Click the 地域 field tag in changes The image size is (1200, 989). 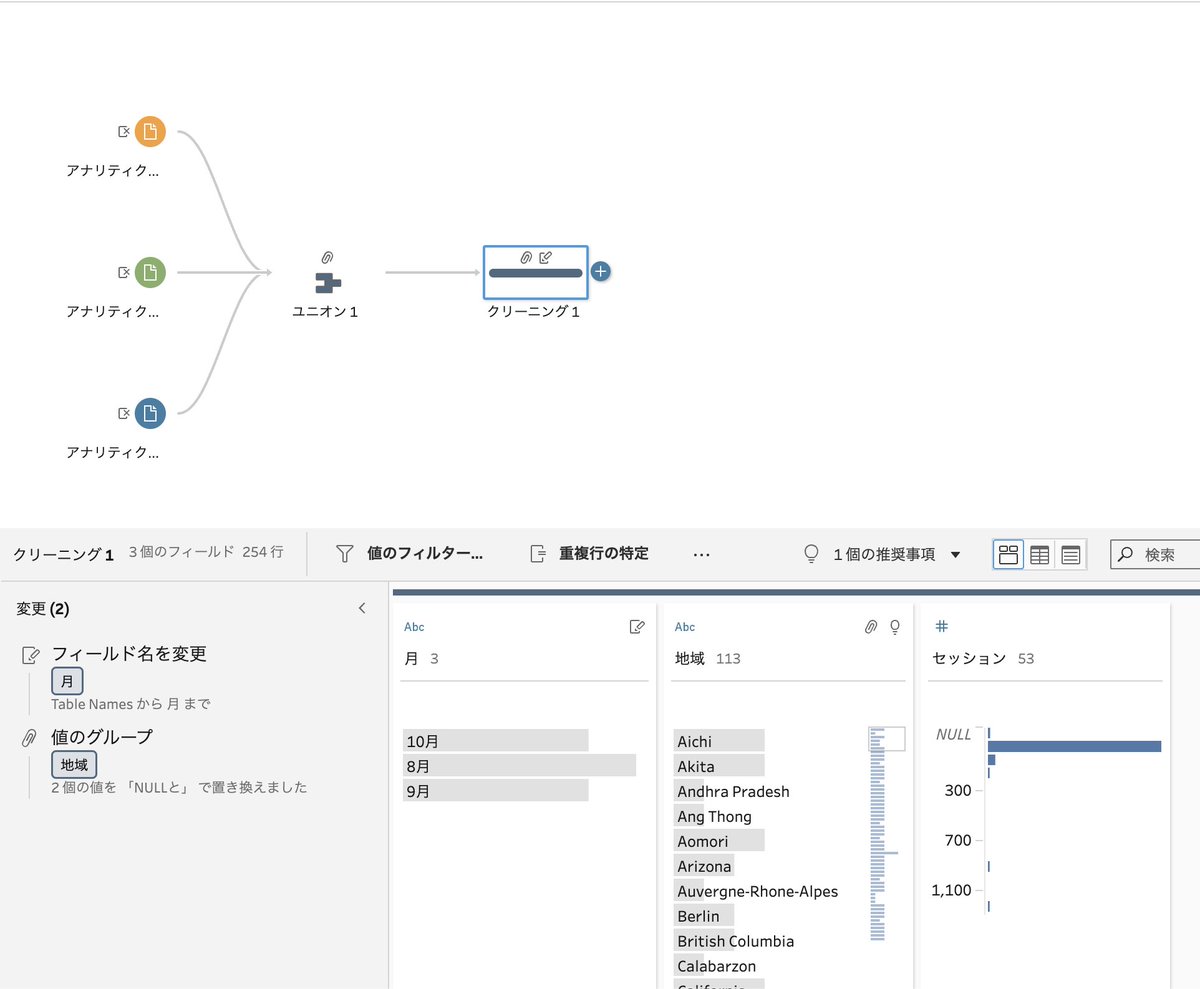click(x=74, y=765)
